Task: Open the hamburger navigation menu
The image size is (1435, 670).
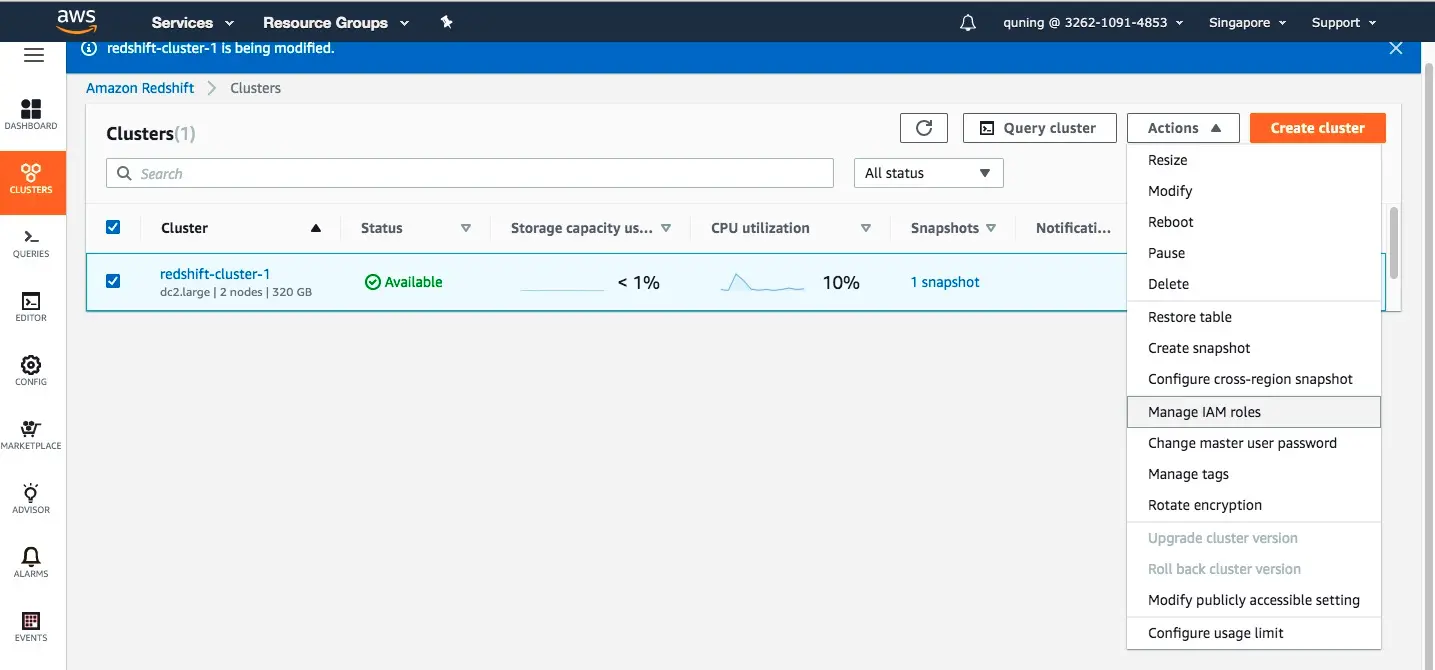Action: coord(33,56)
